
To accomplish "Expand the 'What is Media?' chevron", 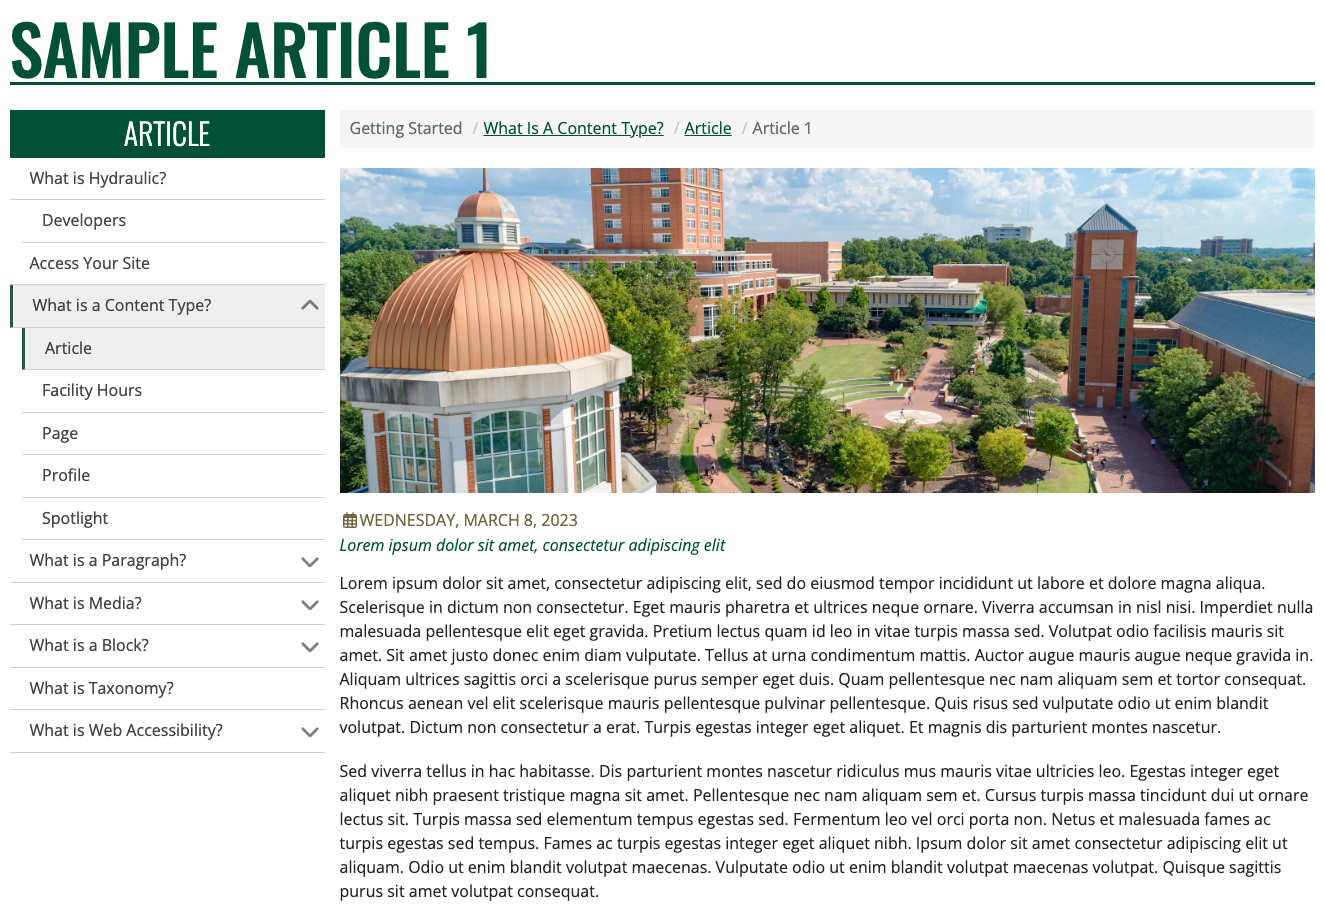I will (310, 604).
